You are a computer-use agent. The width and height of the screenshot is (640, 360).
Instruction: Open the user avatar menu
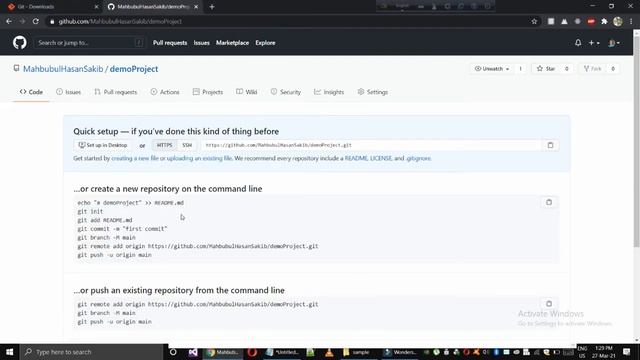613,42
